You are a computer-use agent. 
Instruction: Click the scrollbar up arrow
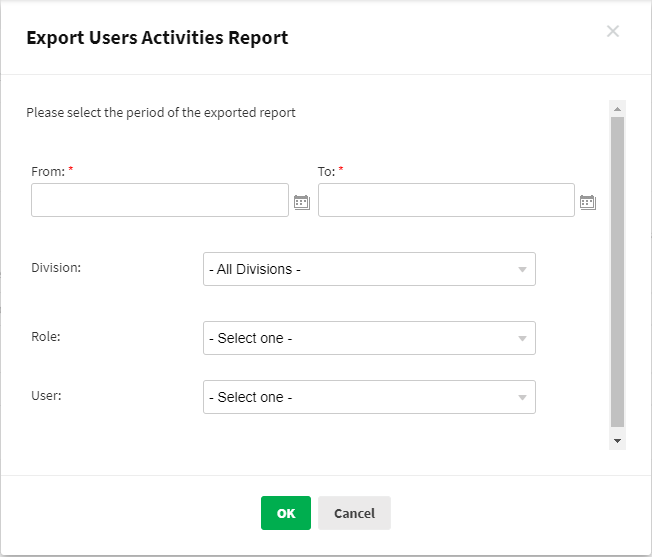[617, 108]
